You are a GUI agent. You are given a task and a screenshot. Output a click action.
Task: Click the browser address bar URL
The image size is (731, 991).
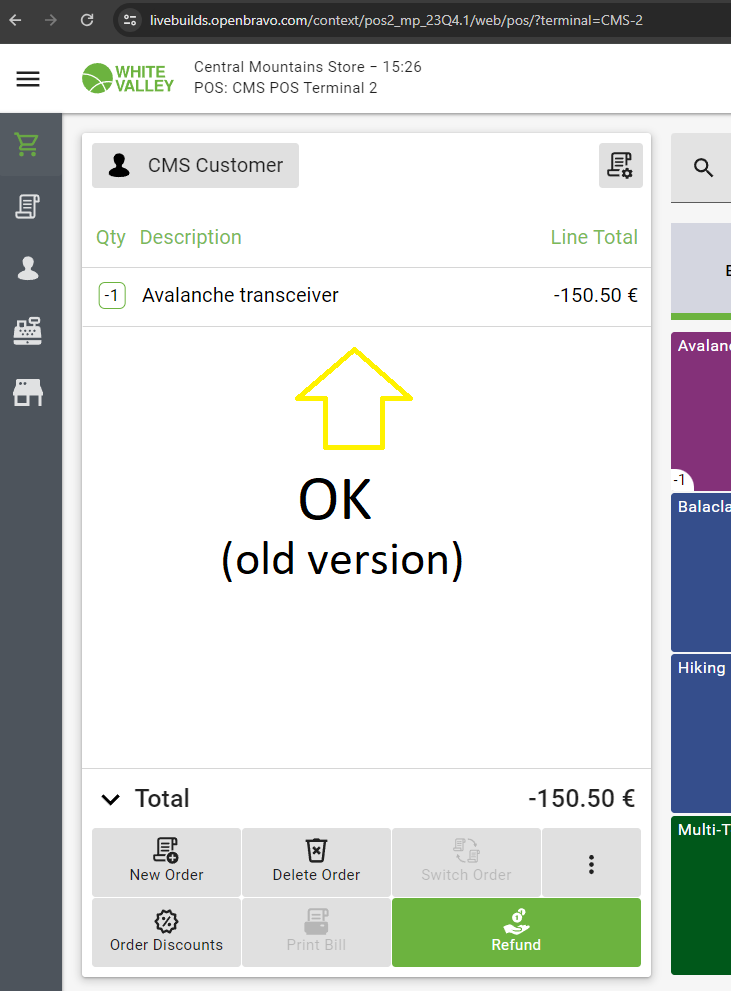[x=396, y=20]
